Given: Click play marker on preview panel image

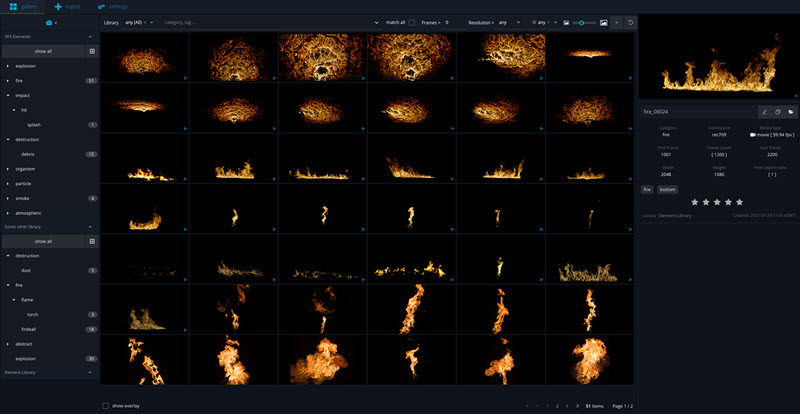Looking at the screenshot, I should (796, 95).
